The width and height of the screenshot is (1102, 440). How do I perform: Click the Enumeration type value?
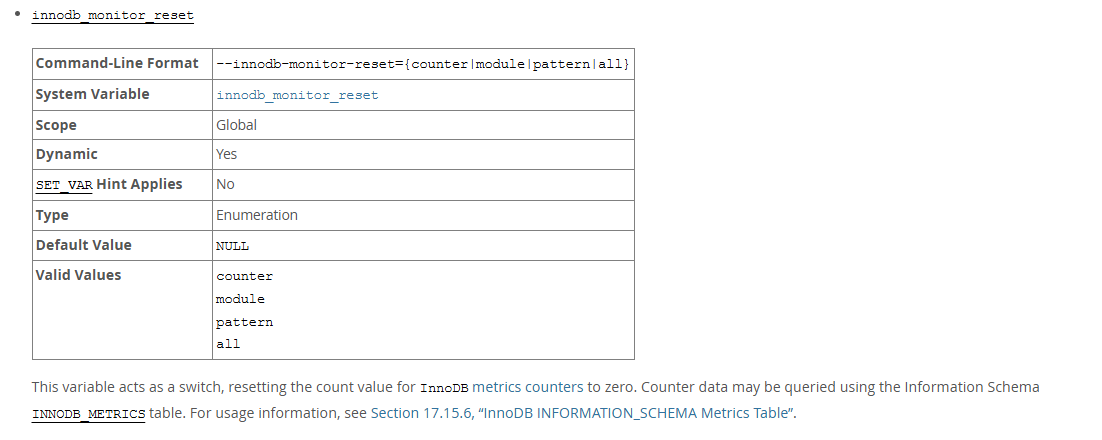click(x=257, y=215)
